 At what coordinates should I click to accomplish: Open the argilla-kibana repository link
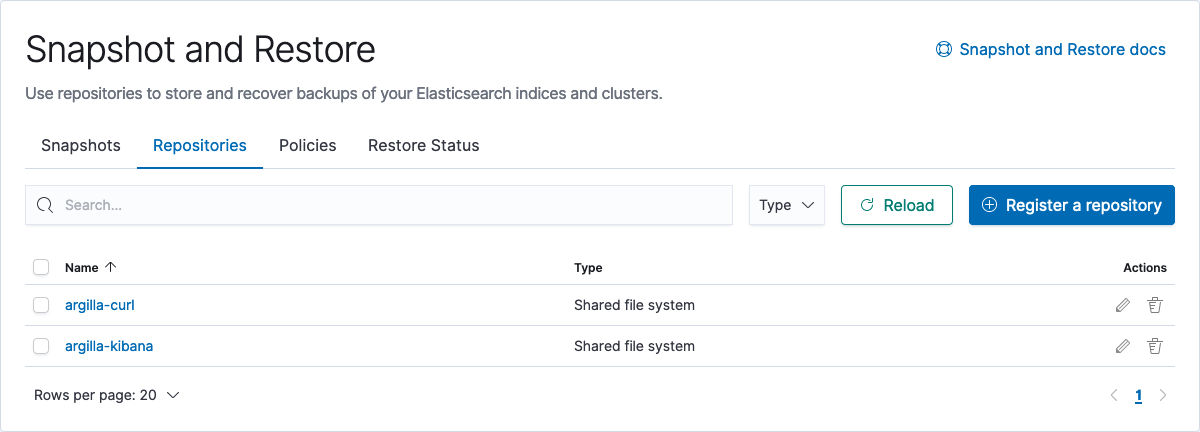109,346
